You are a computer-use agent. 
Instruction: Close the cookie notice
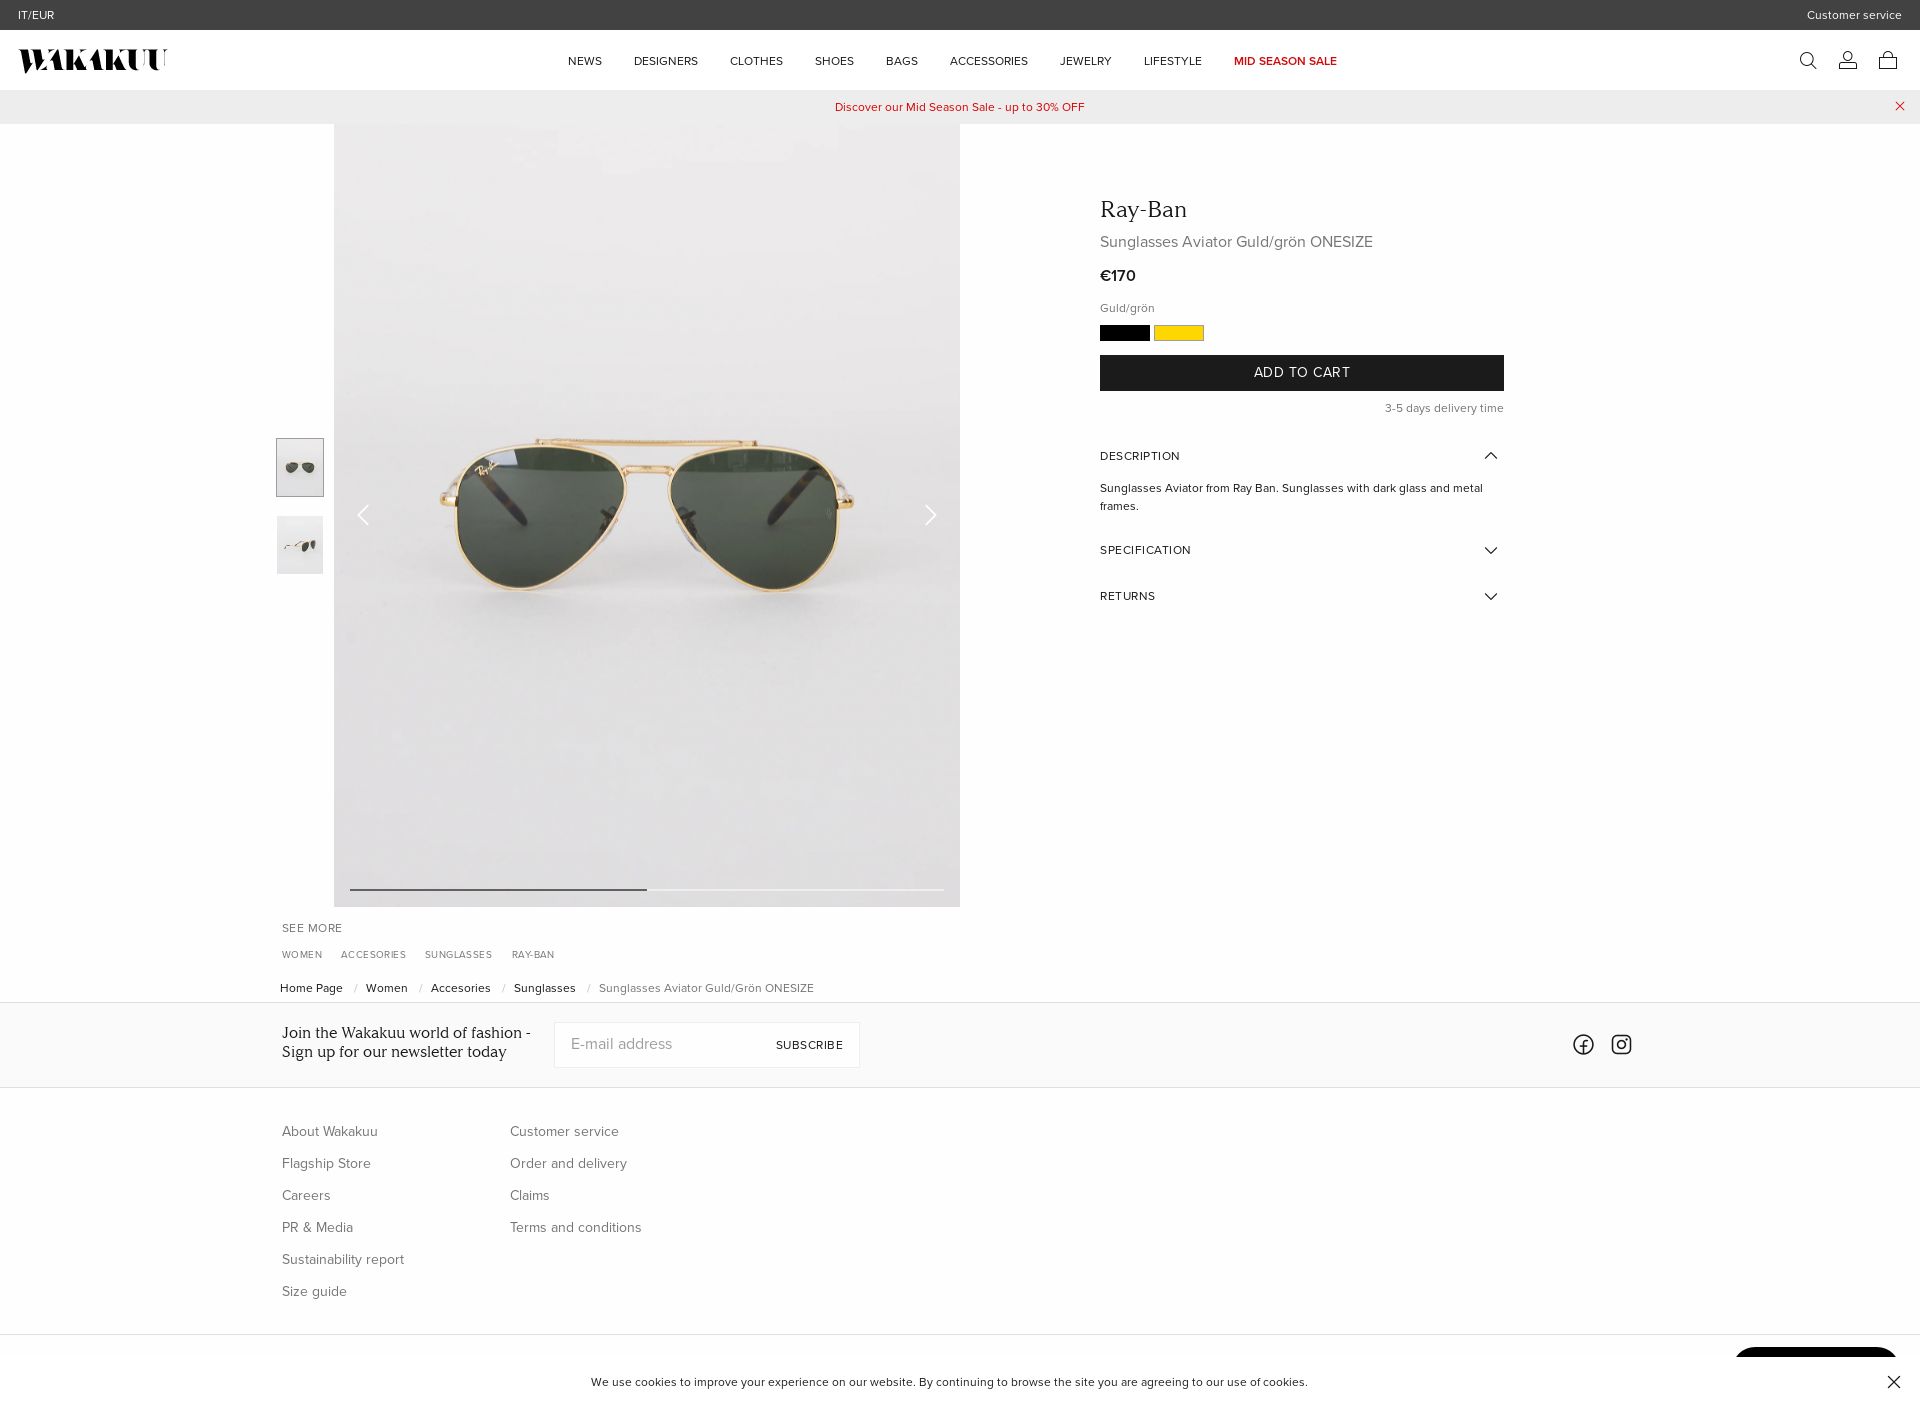[x=1894, y=1382]
